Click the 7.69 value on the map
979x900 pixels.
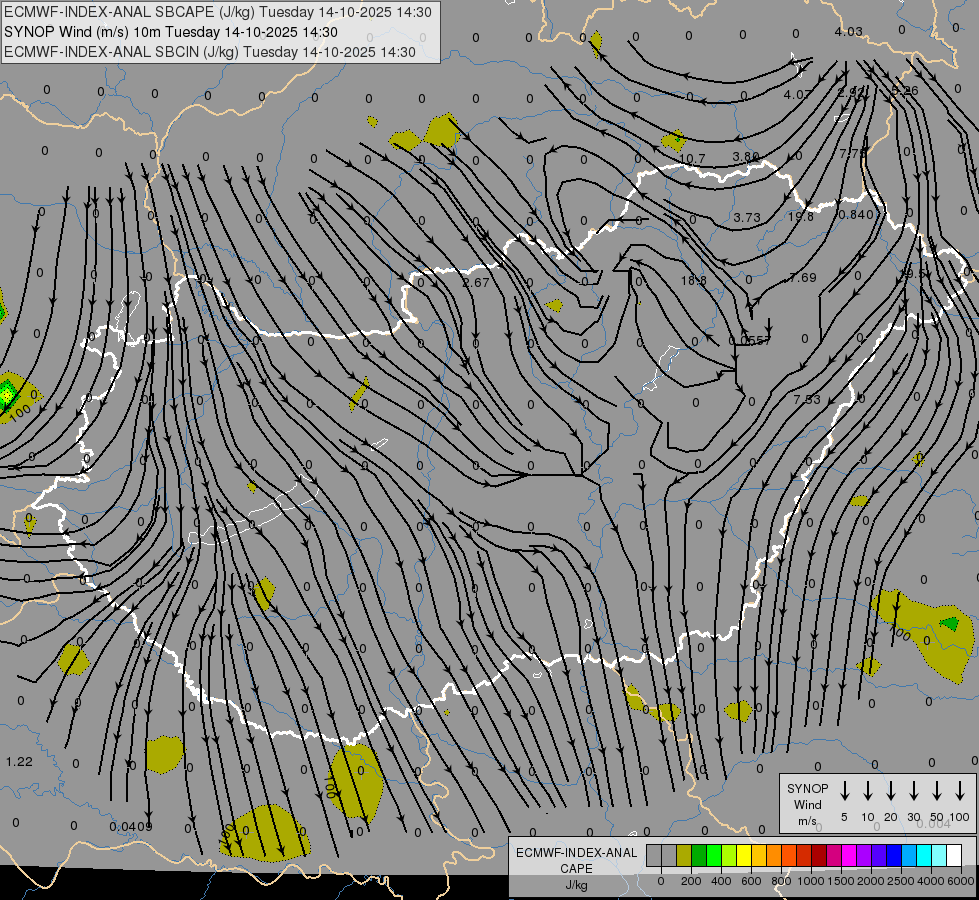802,277
